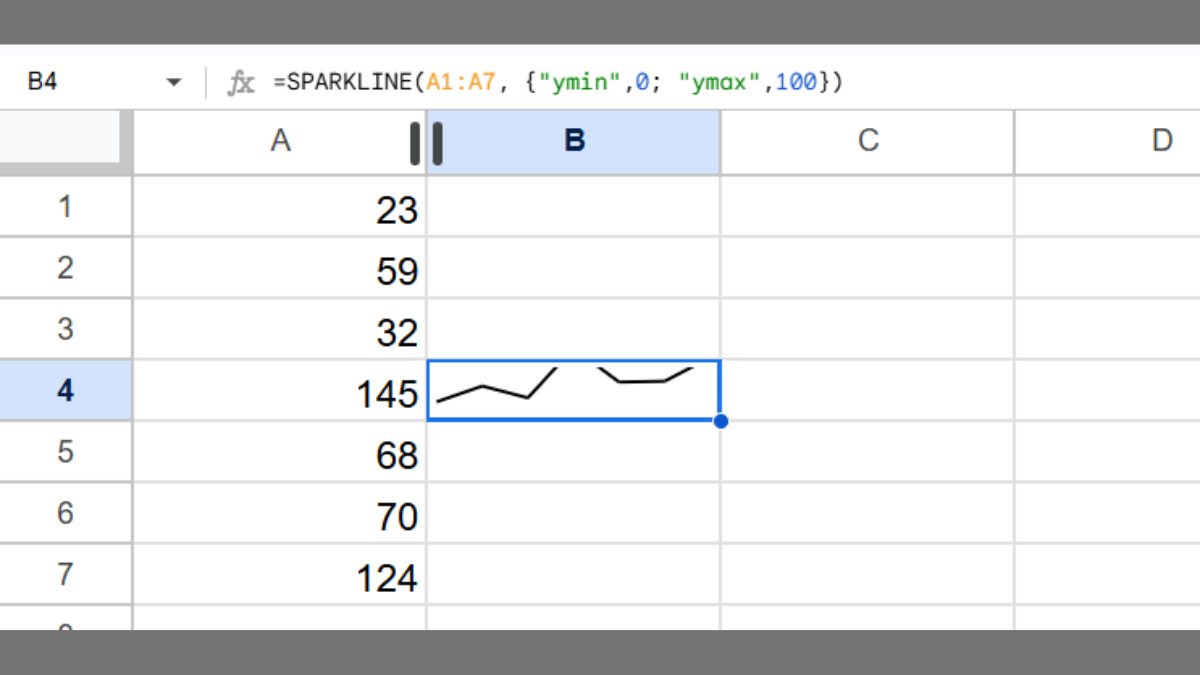Viewport: 1200px width, 675px height.
Task: Open the name box dropdown arrow
Action: coord(174,83)
